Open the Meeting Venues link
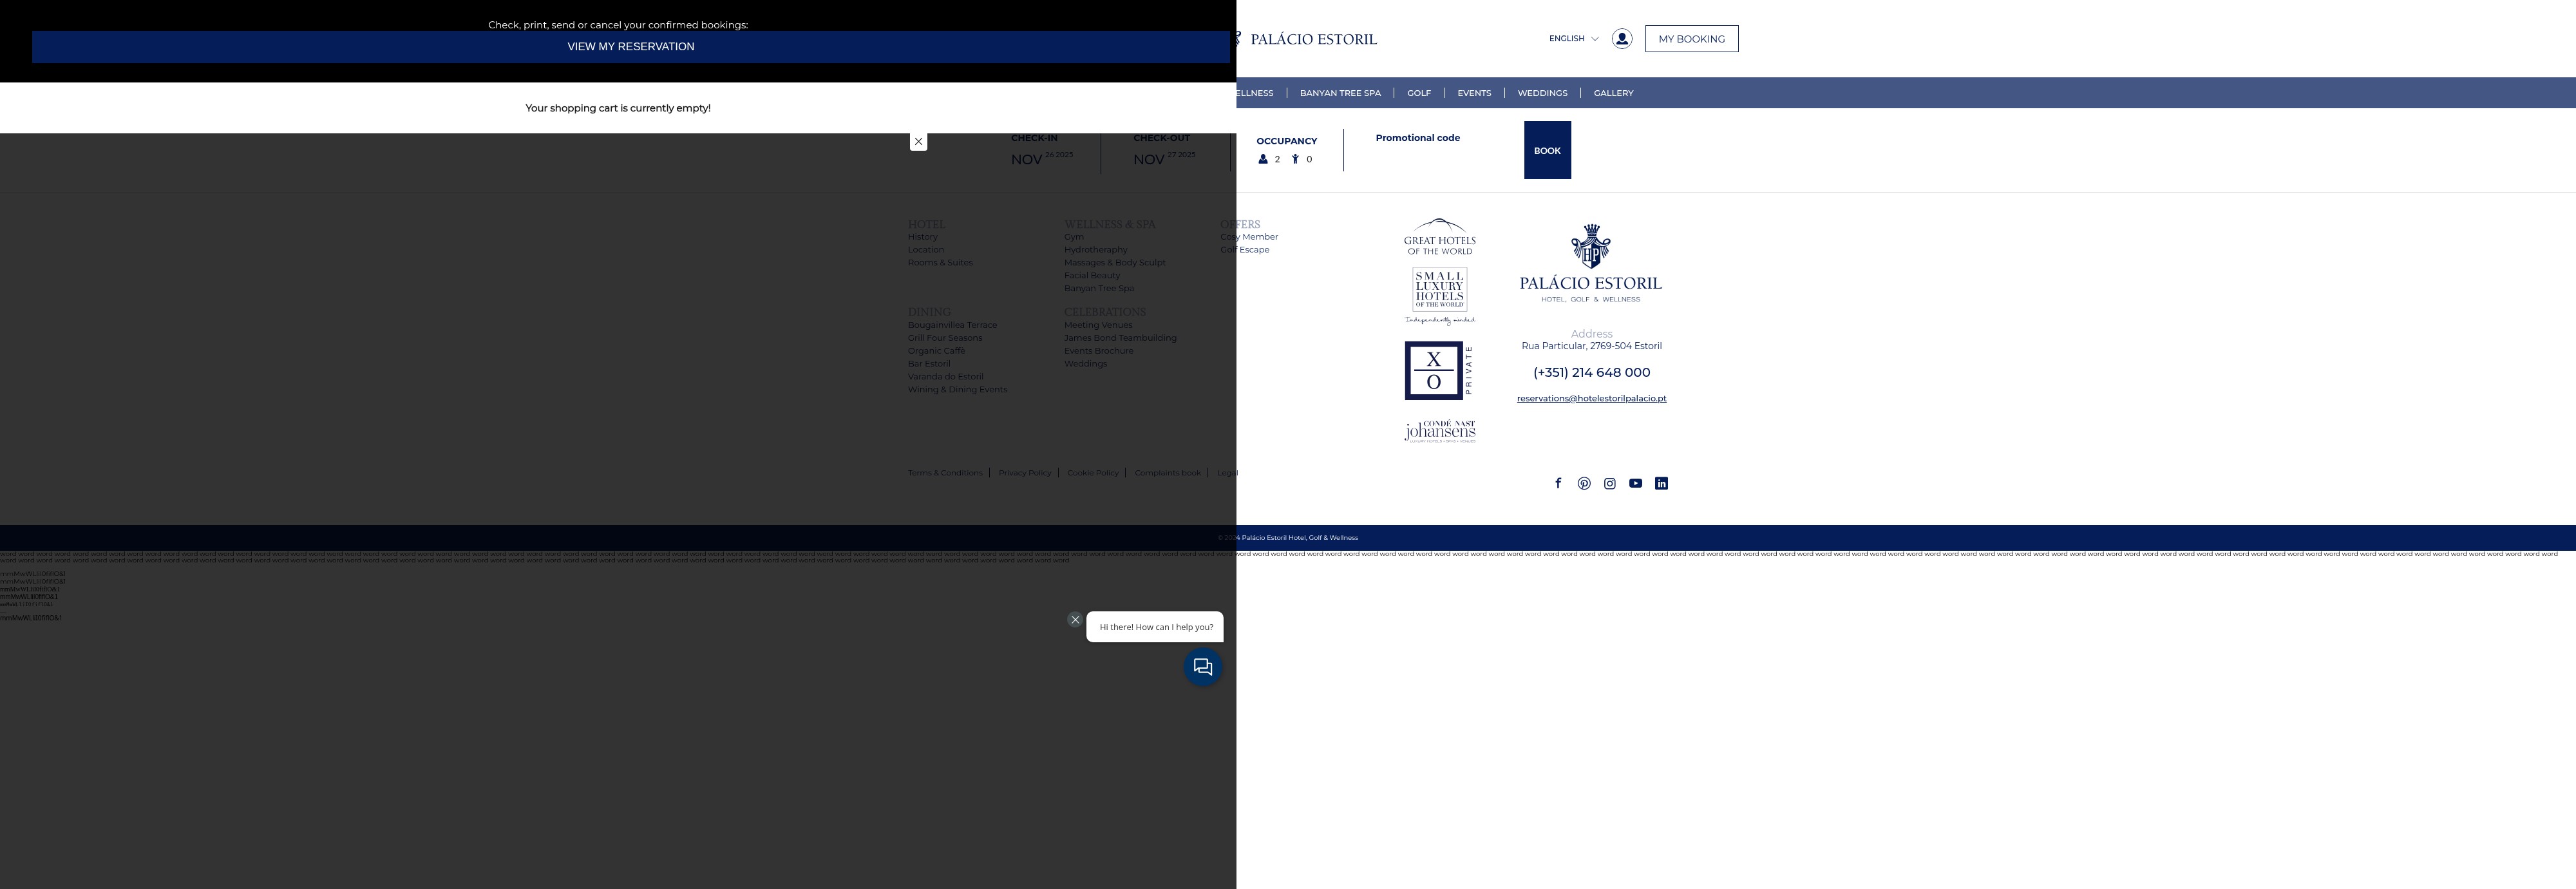Screen dimensions: 2576x889 [x=1098, y=325]
